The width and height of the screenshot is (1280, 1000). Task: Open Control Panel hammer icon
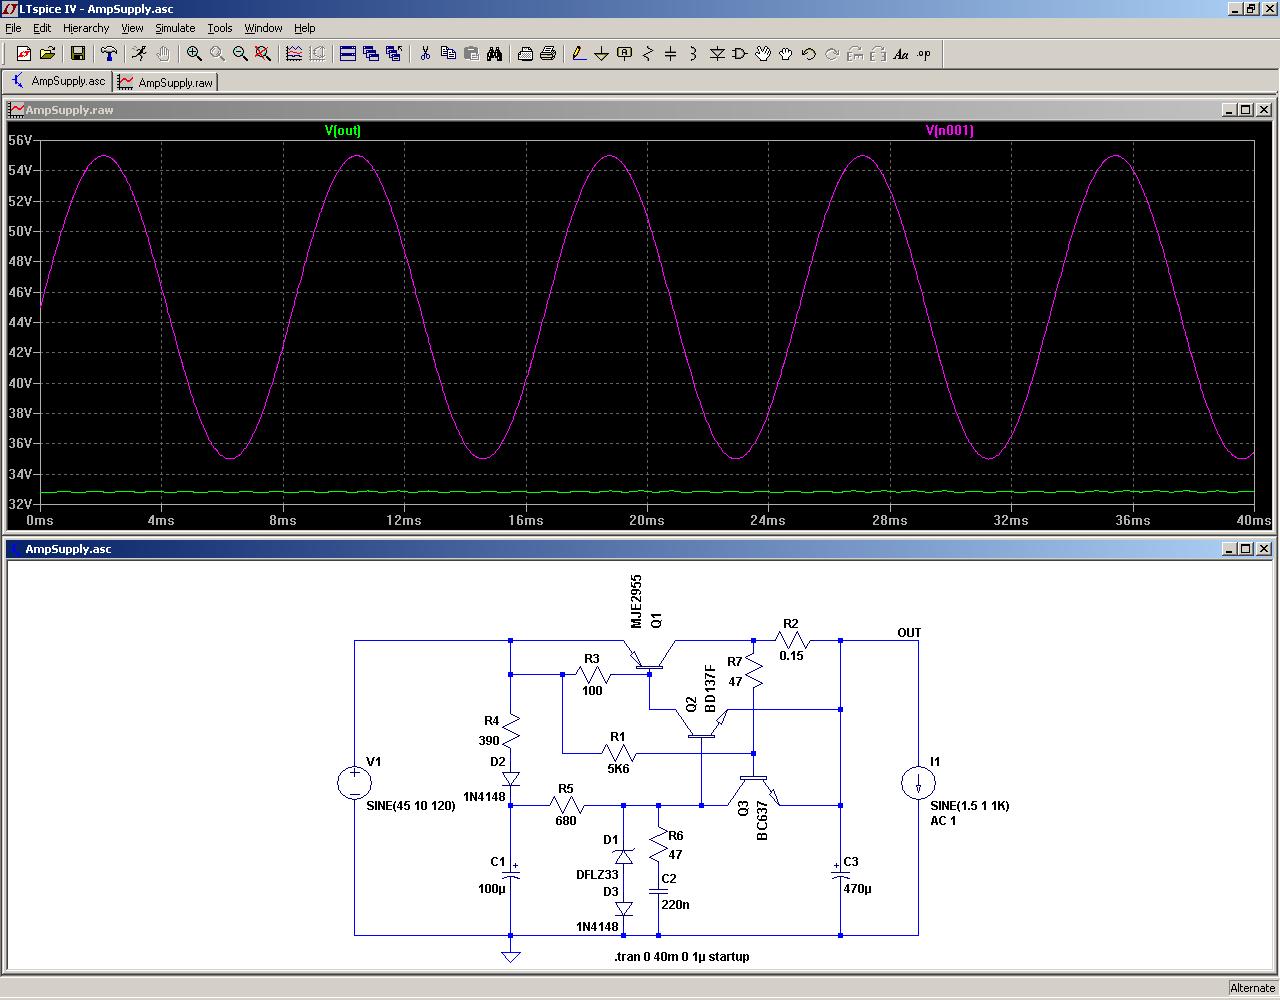(109, 54)
